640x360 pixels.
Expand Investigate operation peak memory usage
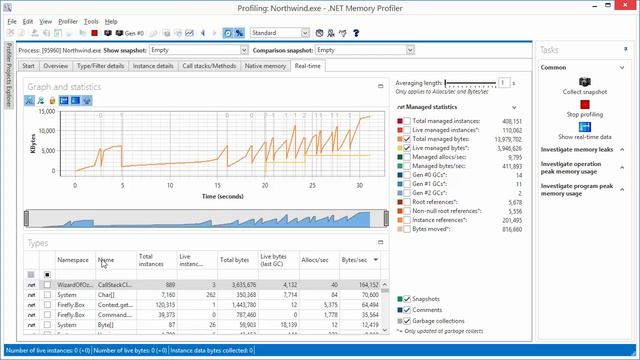point(622,167)
